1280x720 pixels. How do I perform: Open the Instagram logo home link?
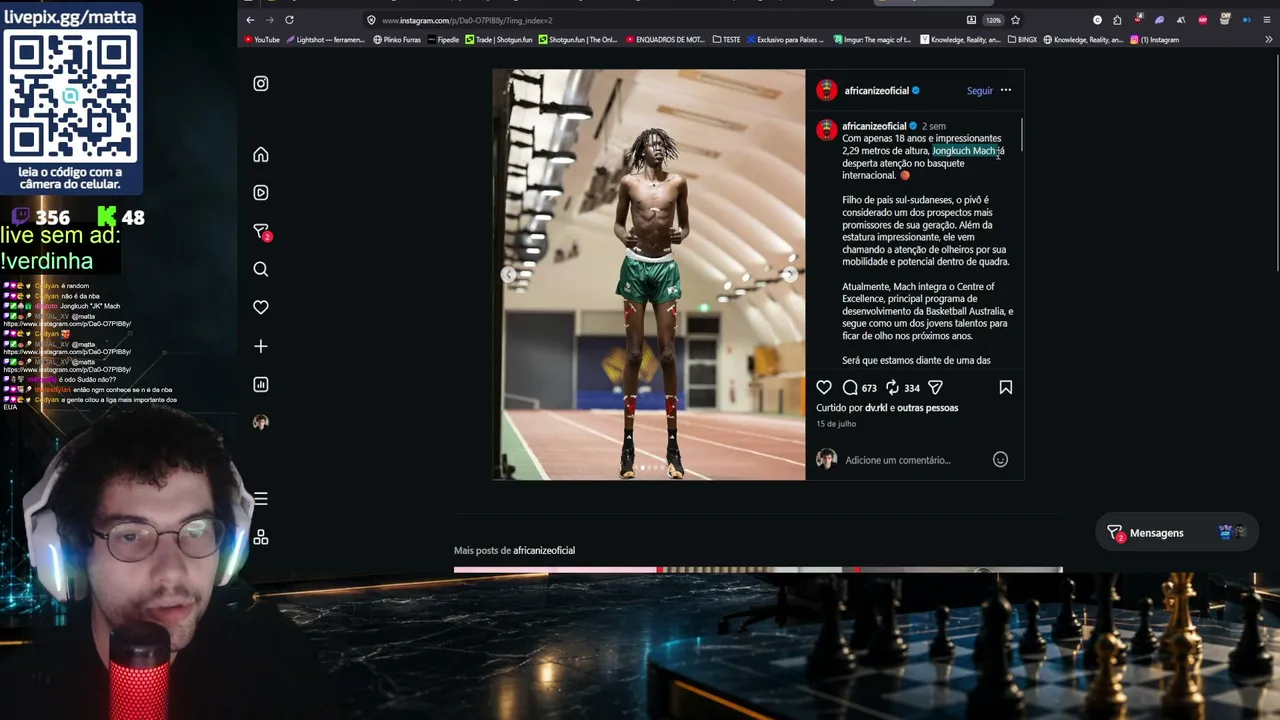[261, 84]
